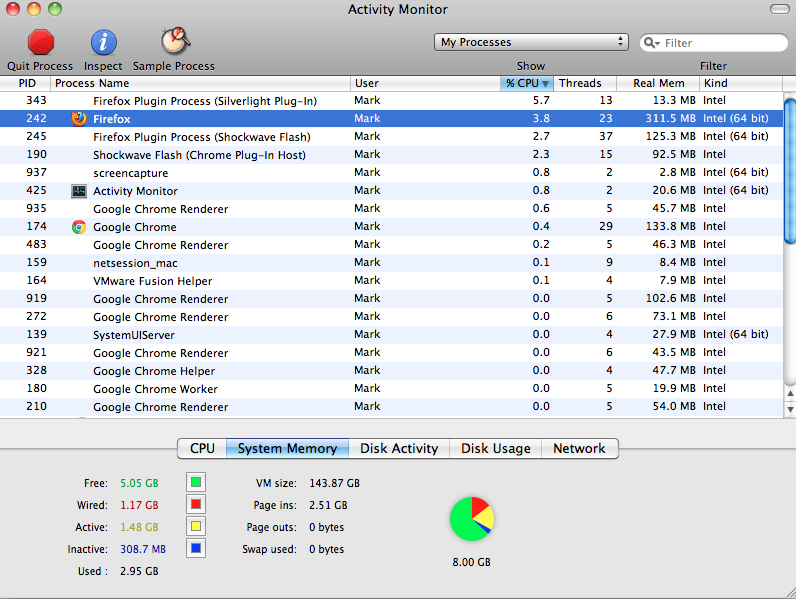Open the Network tab
This screenshot has height=599, width=796.
pos(579,448)
